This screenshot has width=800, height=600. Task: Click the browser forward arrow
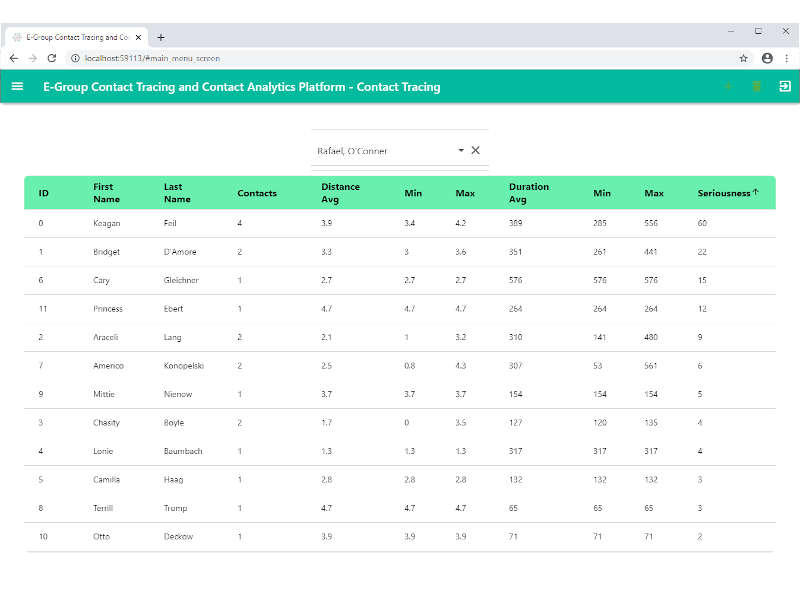33,58
